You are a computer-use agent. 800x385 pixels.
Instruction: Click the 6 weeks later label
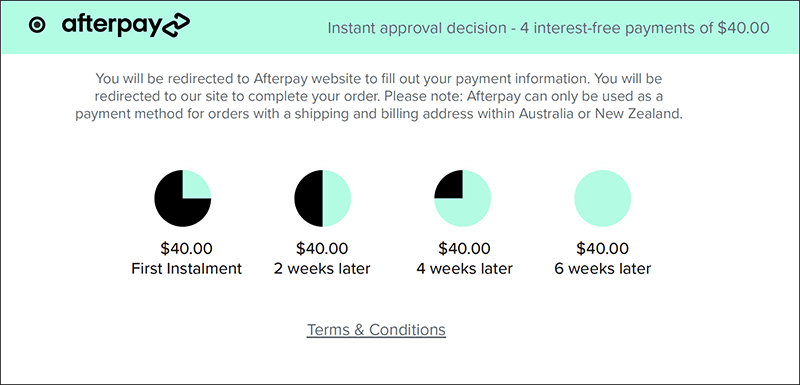click(x=603, y=268)
